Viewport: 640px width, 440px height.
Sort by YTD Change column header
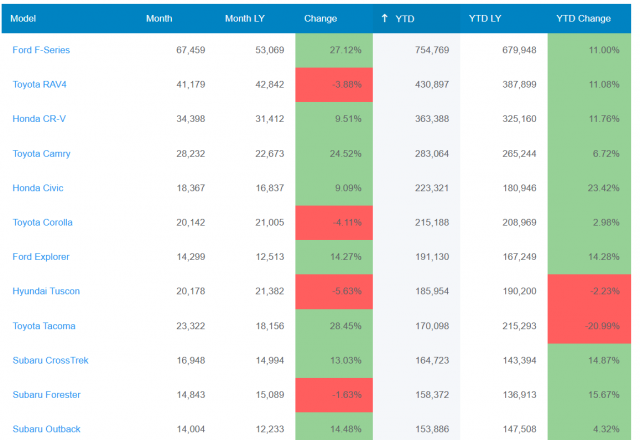coord(583,18)
